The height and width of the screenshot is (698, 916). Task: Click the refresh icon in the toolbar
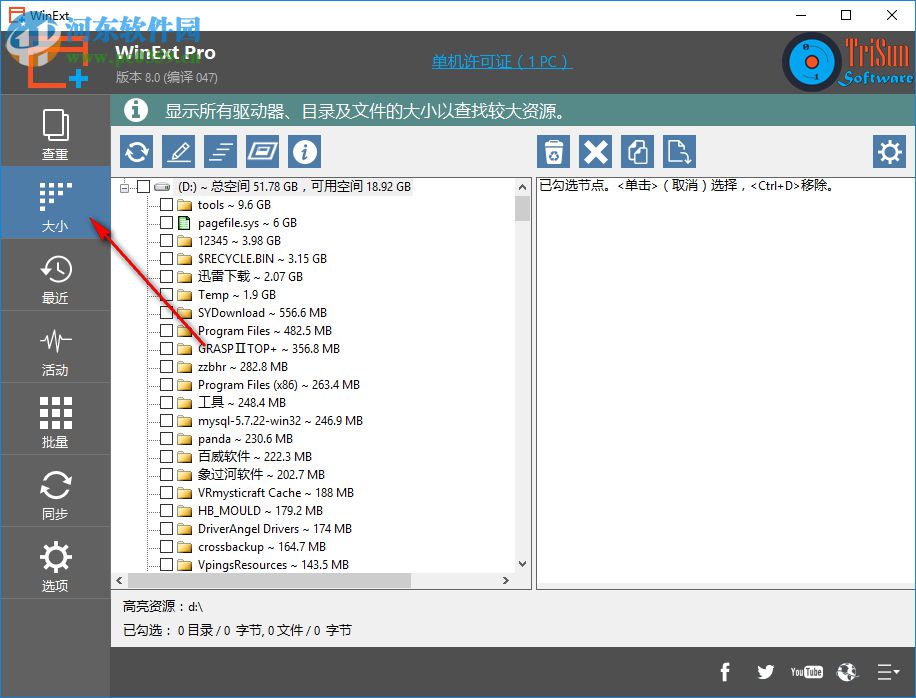pos(136,151)
